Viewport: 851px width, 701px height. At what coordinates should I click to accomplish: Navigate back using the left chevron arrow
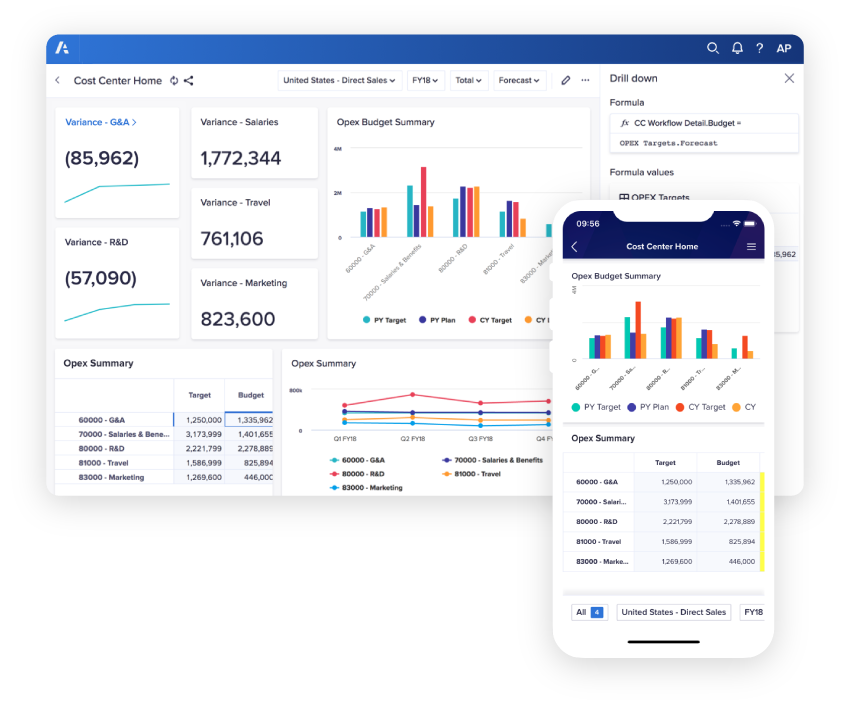pyautogui.click(x=57, y=80)
